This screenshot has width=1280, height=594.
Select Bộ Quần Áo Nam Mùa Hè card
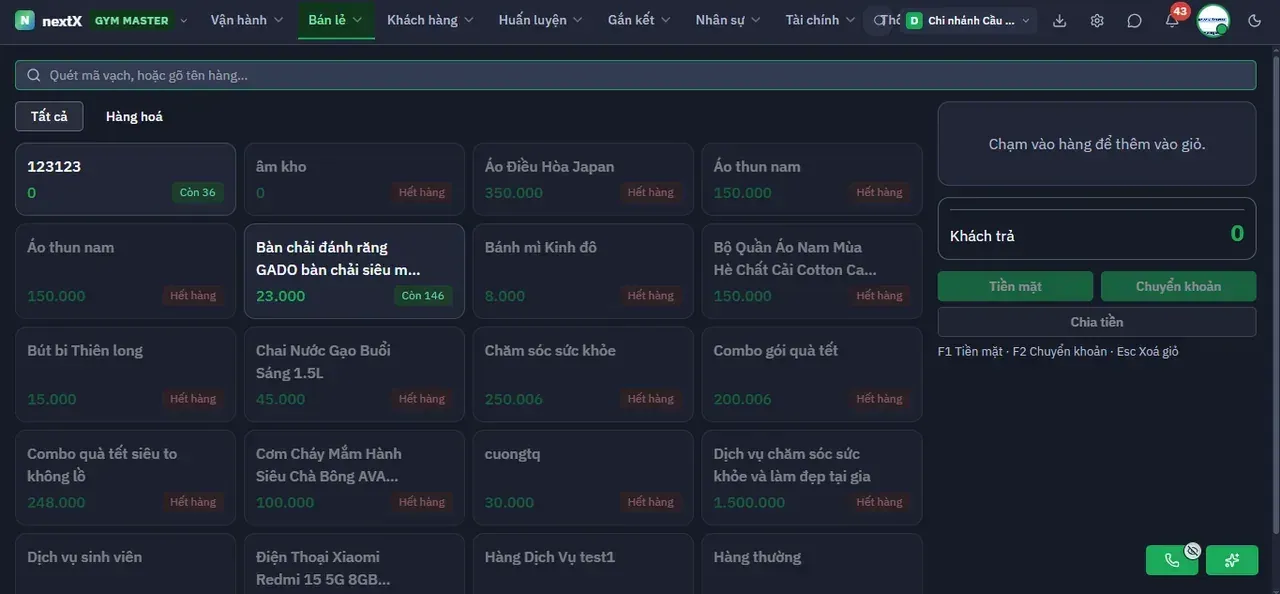[x=812, y=271]
